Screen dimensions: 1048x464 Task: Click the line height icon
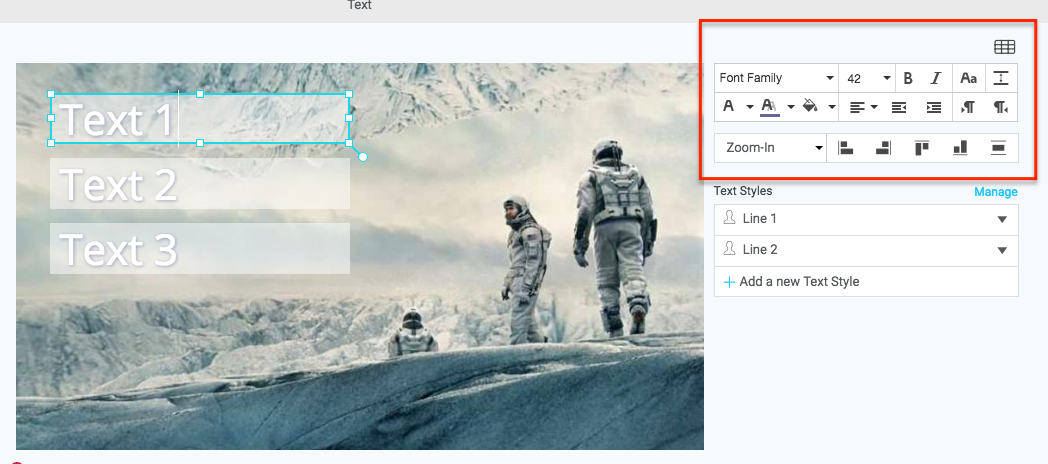pyautogui.click(x=1001, y=78)
